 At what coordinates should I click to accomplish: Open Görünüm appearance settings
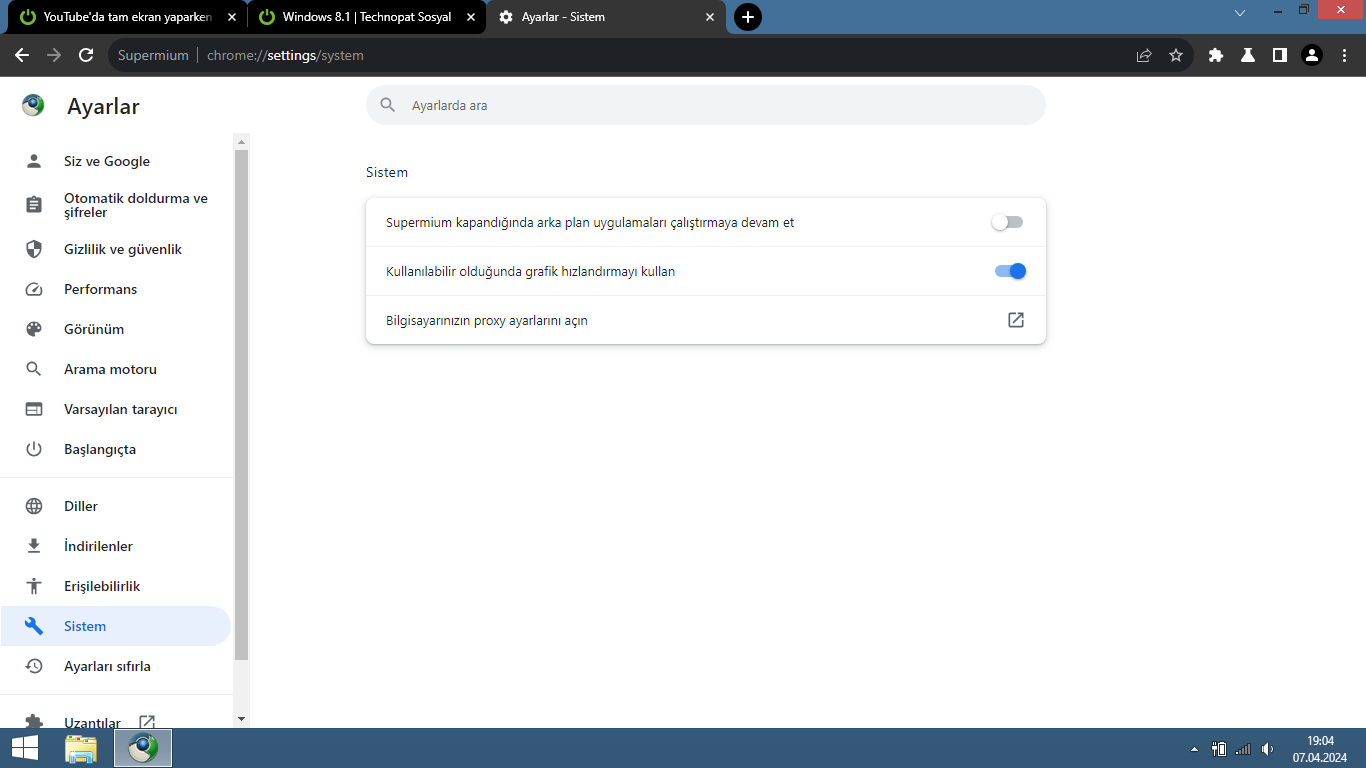[116, 329]
